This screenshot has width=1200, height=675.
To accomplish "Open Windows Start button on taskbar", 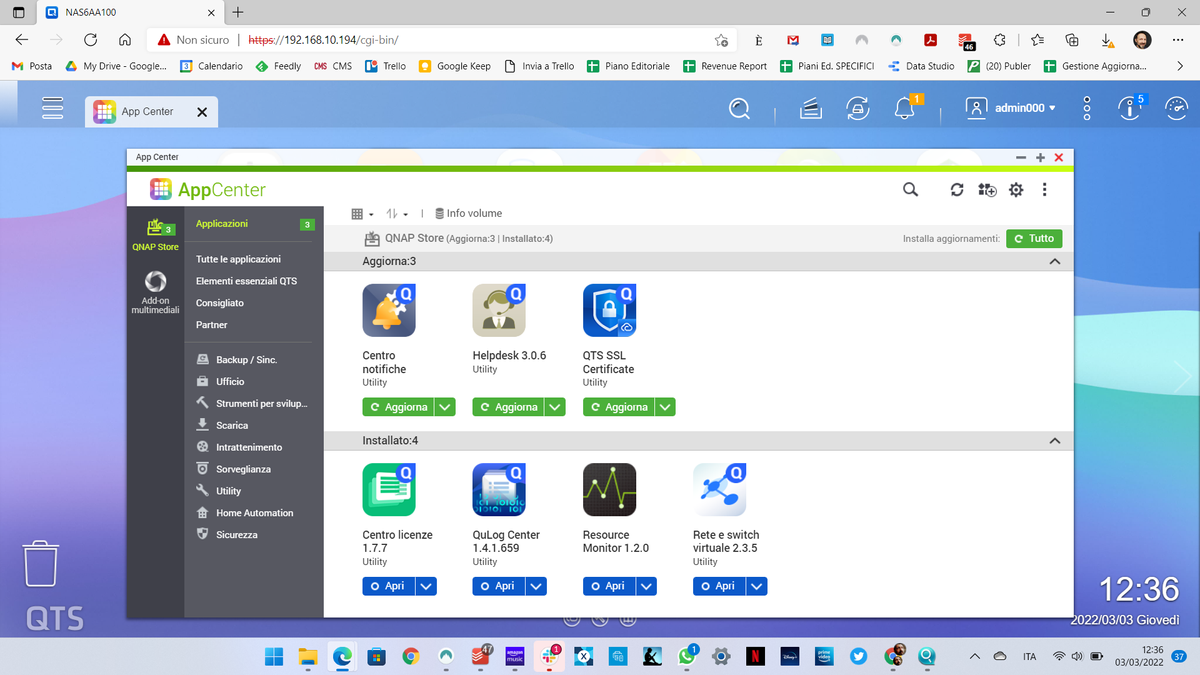I will [273, 657].
